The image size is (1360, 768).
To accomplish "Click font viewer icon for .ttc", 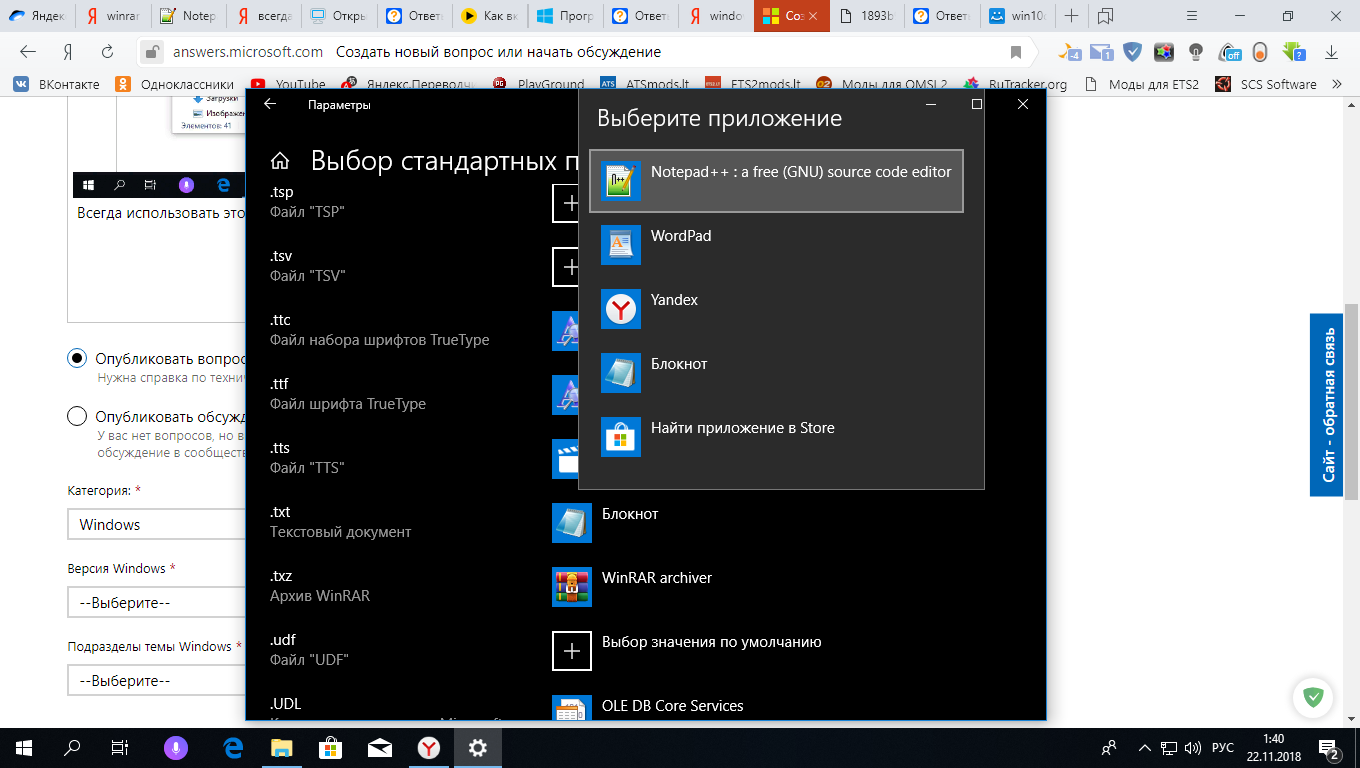I will [565, 331].
